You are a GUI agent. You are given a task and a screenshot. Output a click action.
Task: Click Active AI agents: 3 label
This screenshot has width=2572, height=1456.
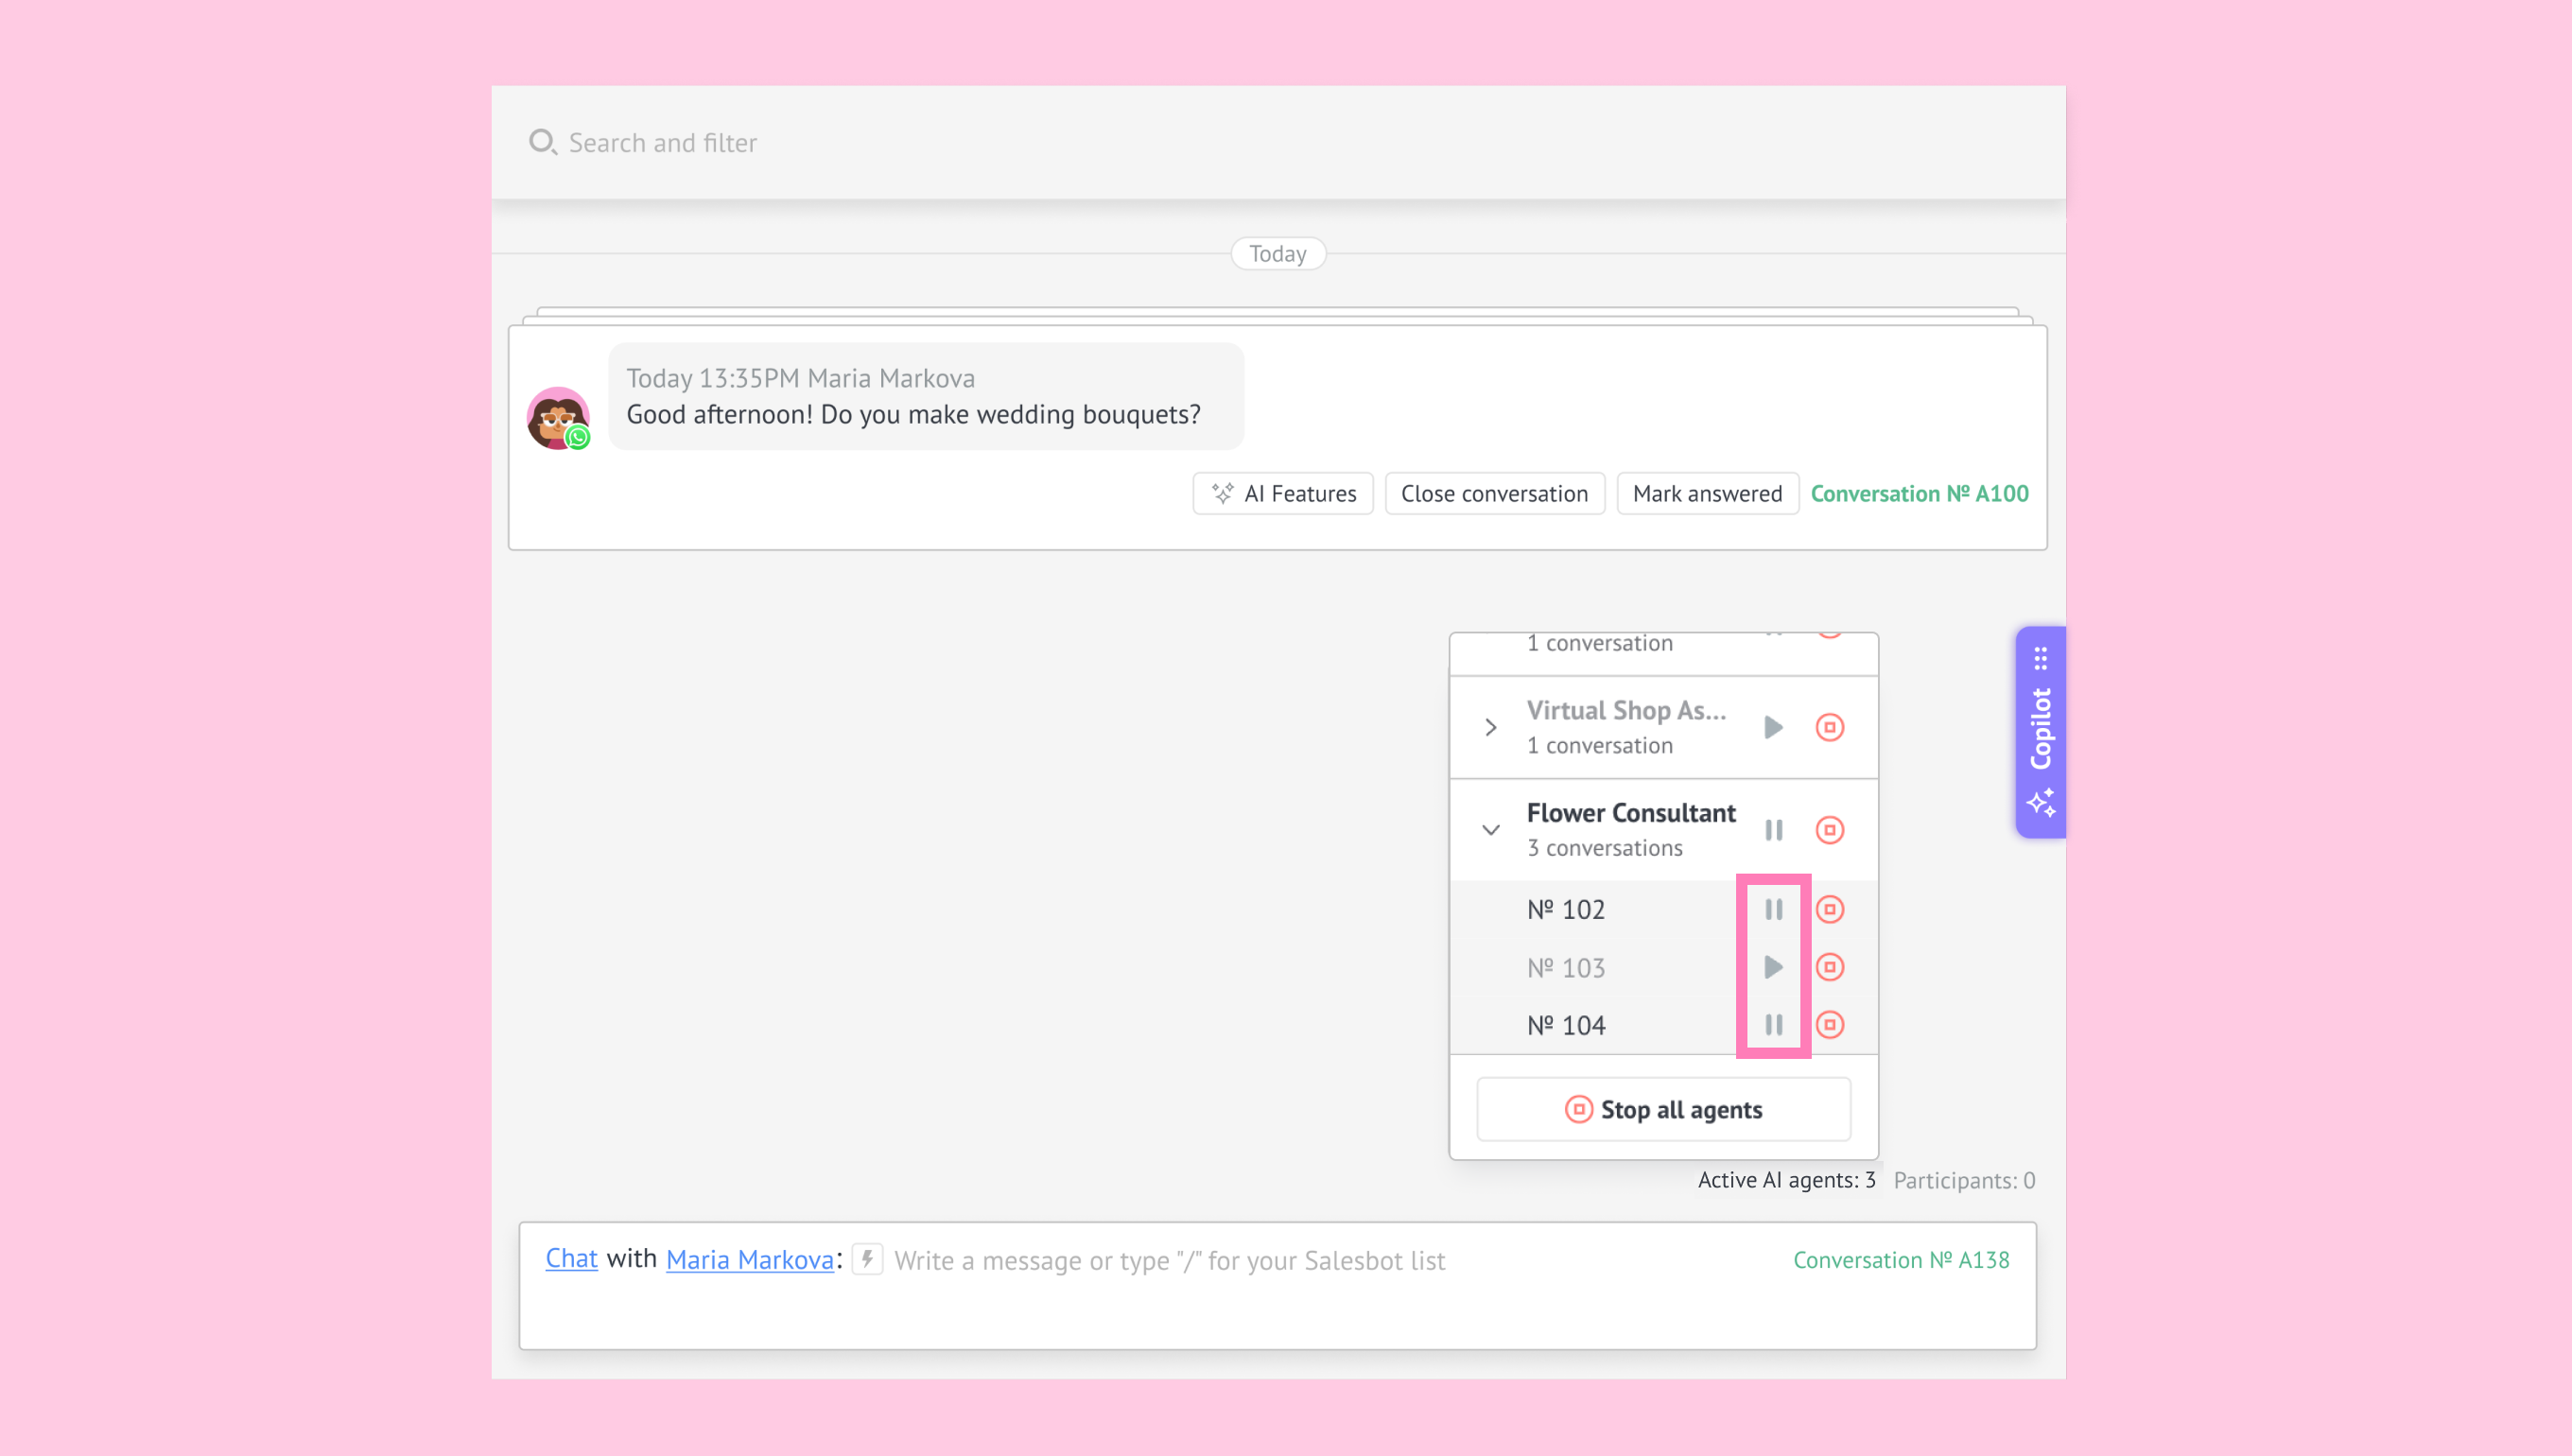1786,1180
